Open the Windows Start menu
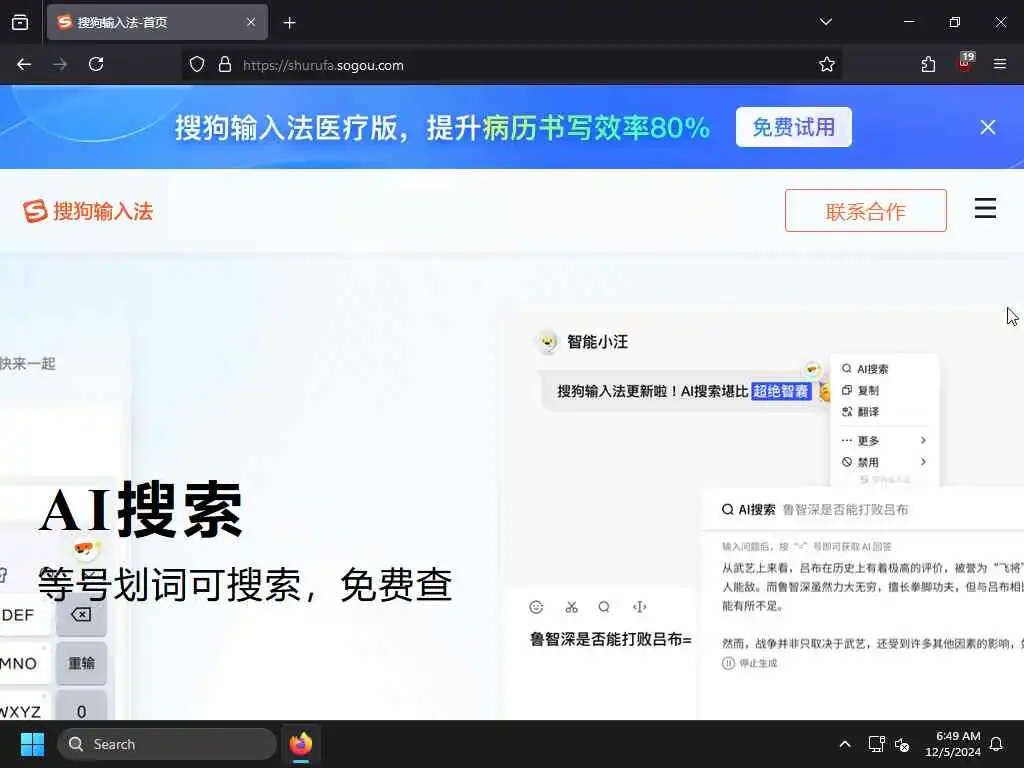Image resolution: width=1024 pixels, height=768 pixels. coord(32,744)
